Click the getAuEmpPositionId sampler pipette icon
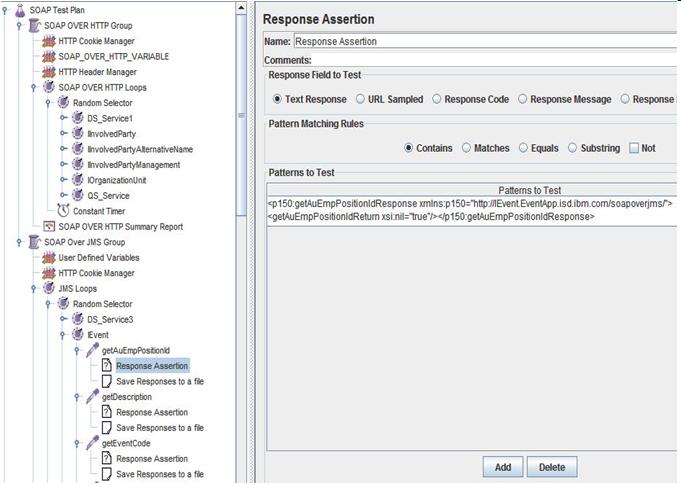This screenshot has width=681, height=485. tap(93, 350)
